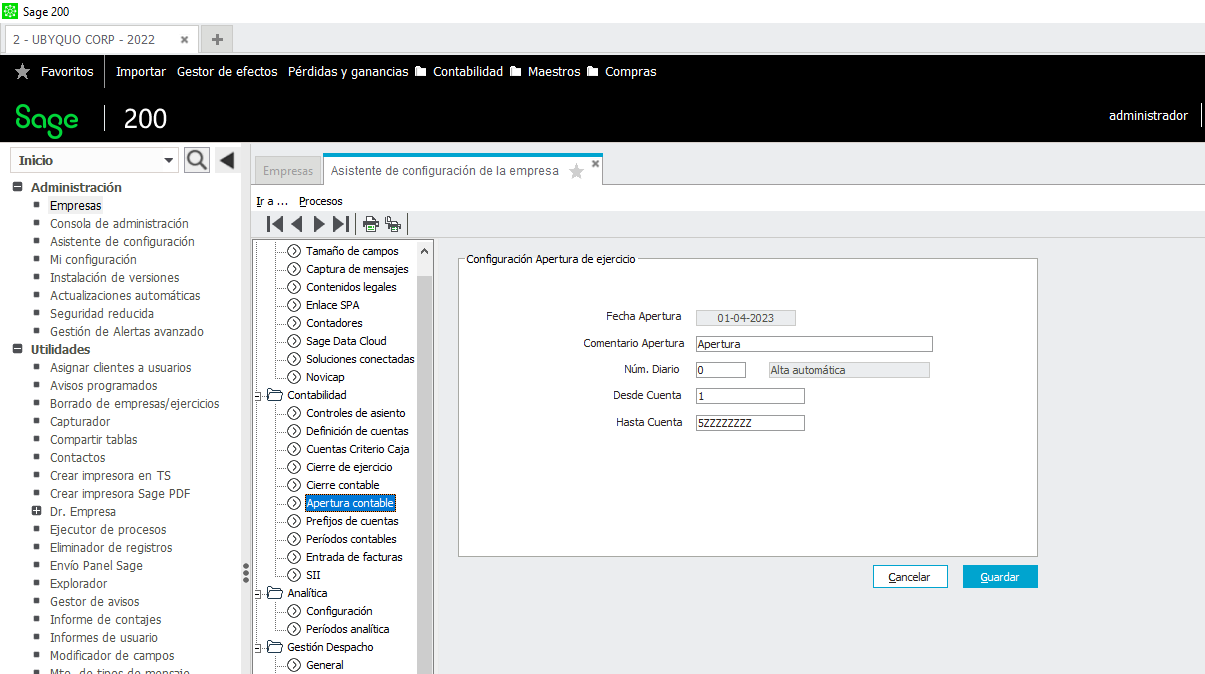Open the Maestros folder icon in top bar
The height and width of the screenshot is (674, 1205).
tap(516, 72)
